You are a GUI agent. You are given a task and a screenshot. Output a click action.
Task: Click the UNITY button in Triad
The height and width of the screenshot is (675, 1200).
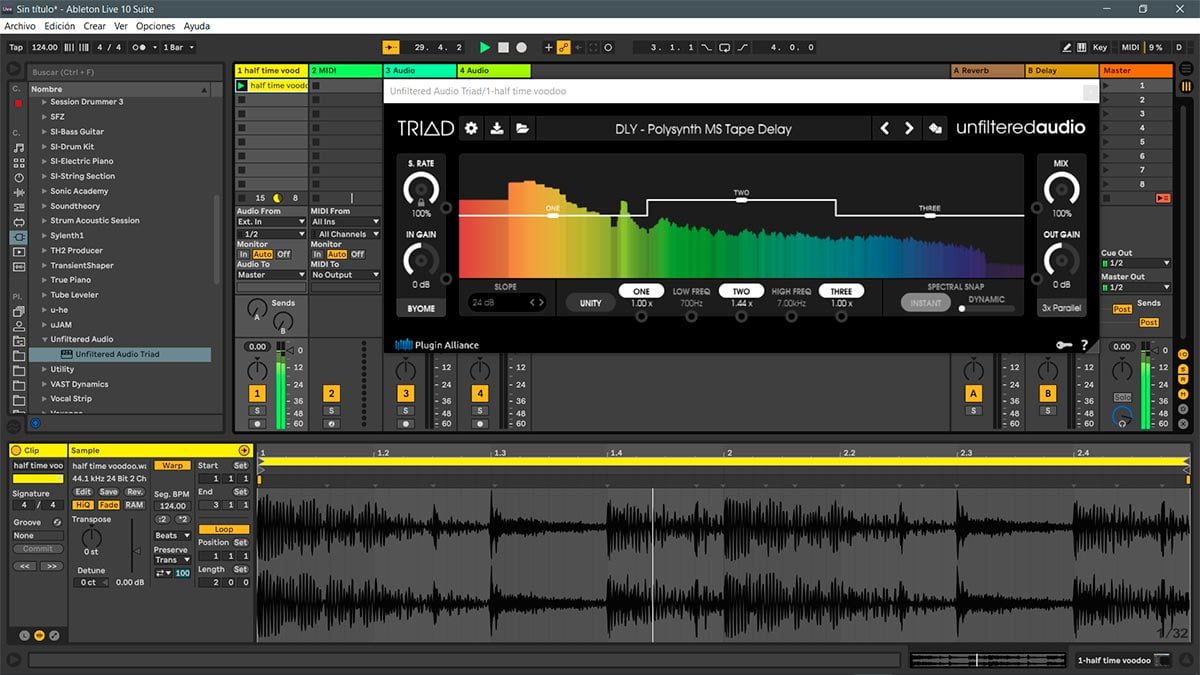tap(590, 303)
